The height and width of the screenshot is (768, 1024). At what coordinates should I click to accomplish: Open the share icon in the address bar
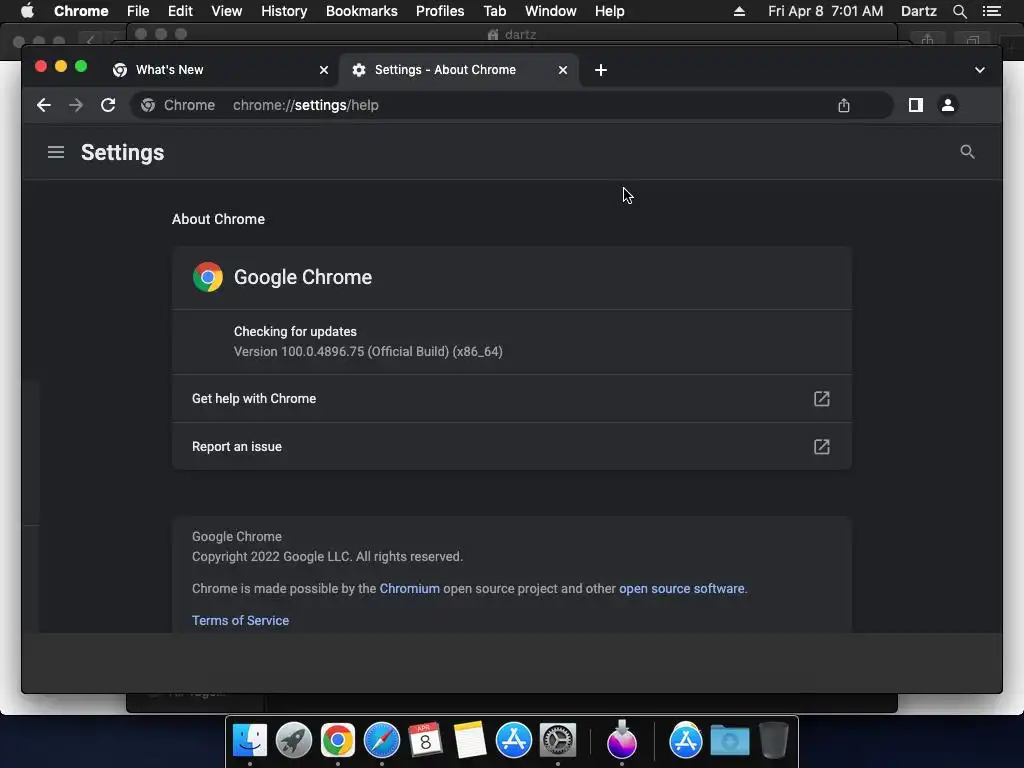click(844, 105)
